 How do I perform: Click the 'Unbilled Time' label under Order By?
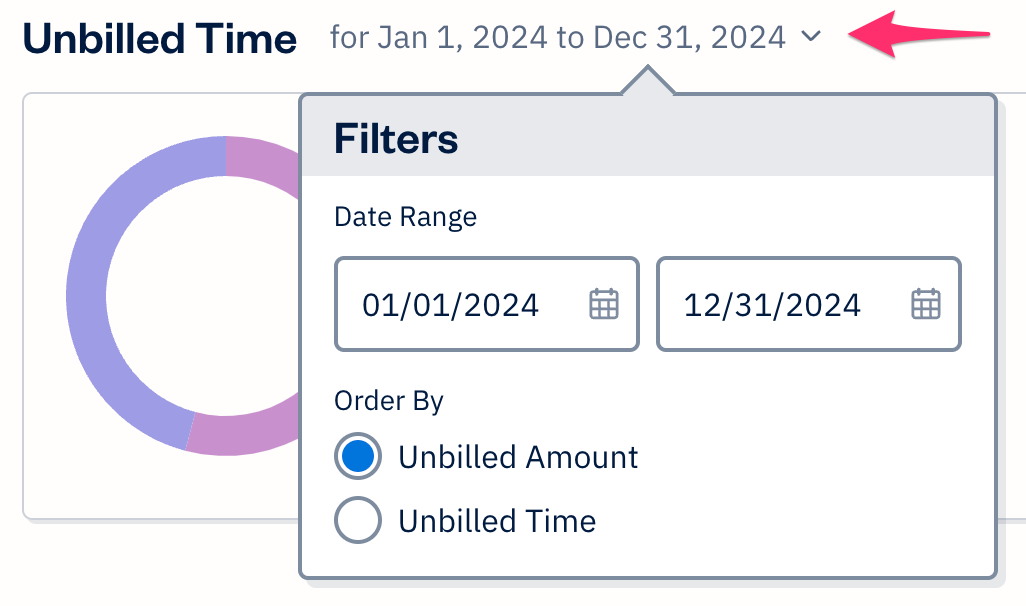pyautogui.click(x=497, y=521)
